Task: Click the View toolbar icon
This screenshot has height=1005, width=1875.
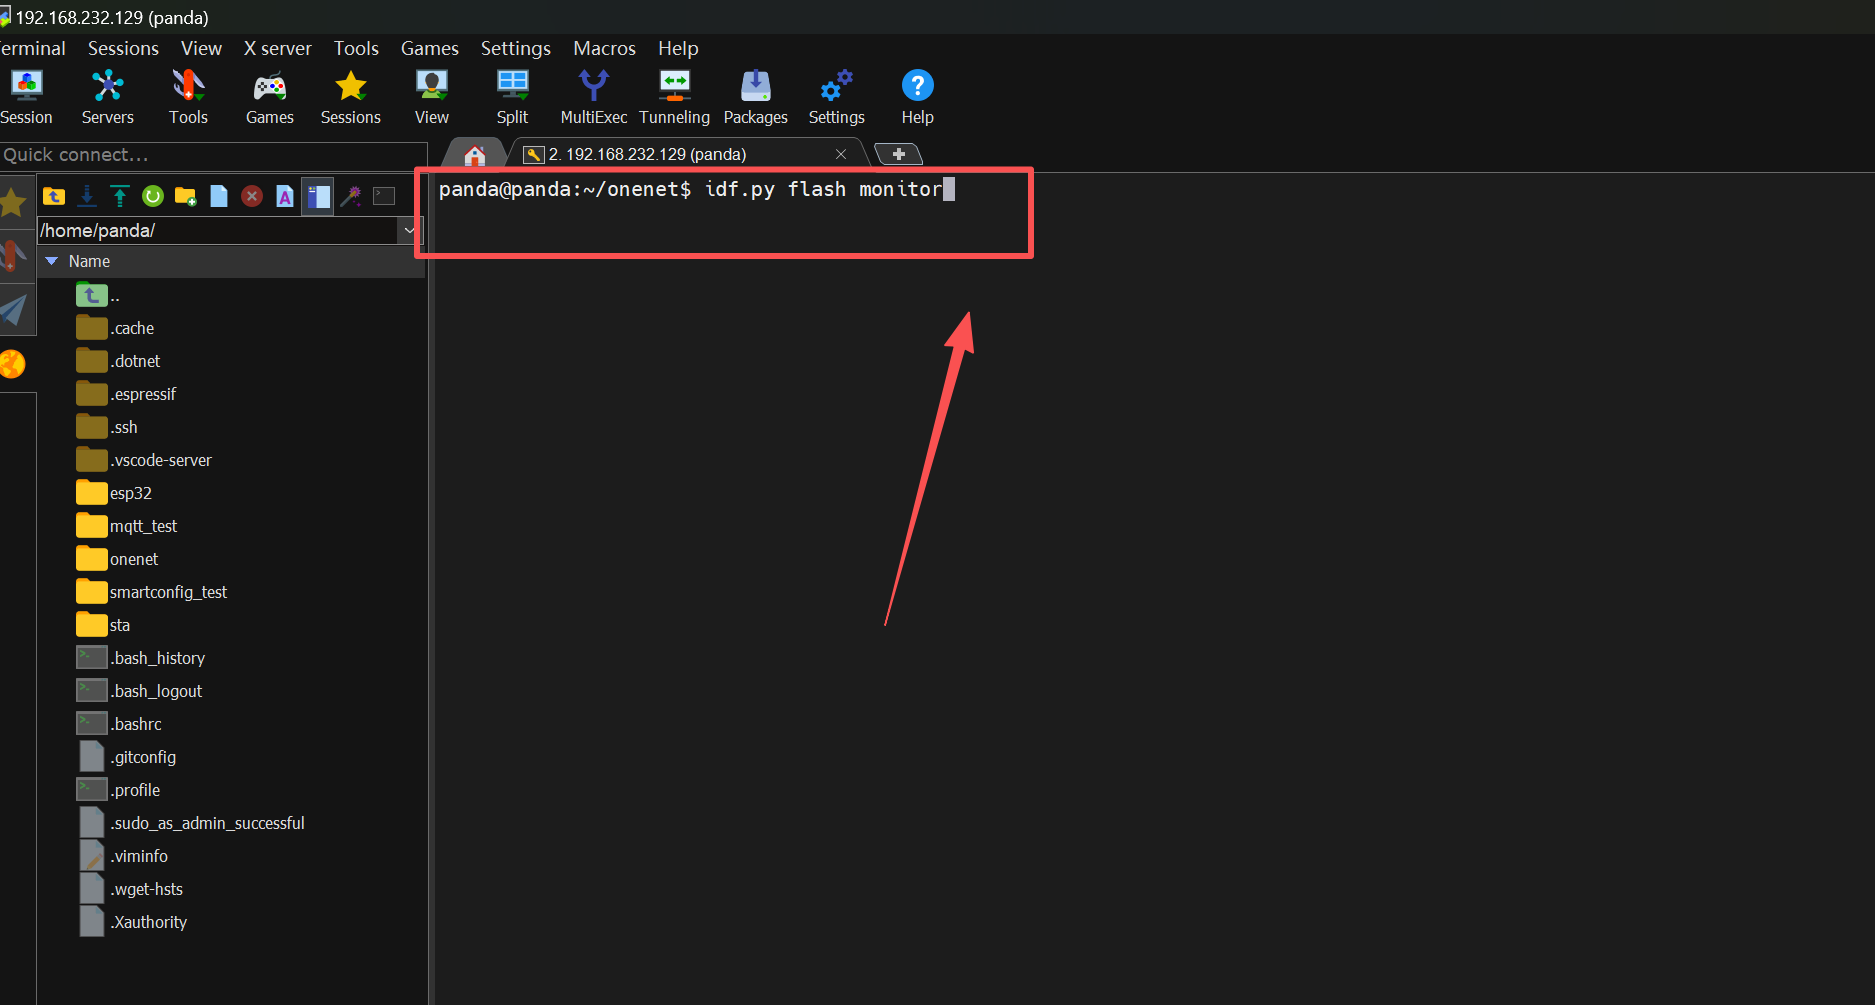Action: pos(431,97)
